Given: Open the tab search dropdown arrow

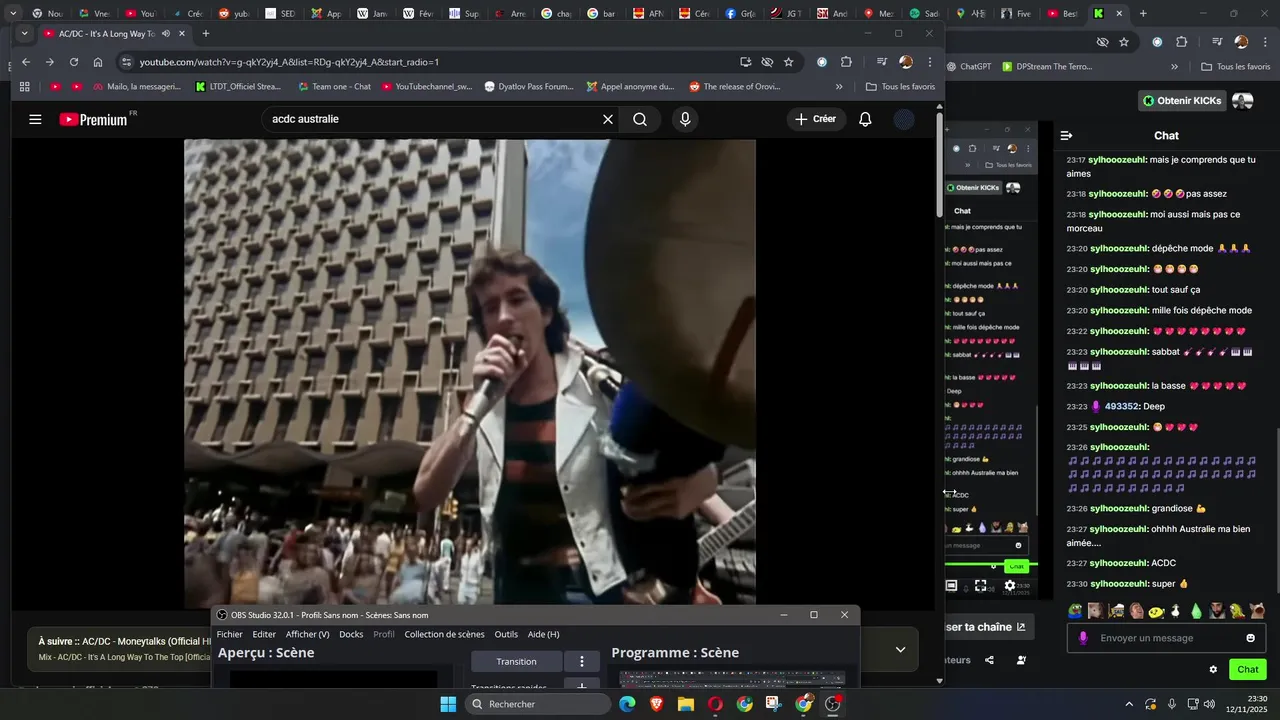Looking at the screenshot, I should coord(25,34).
